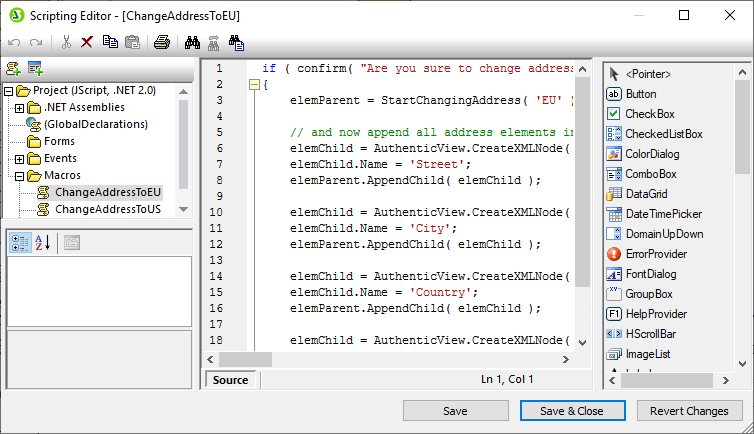Expand the Events folder node
The image size is (754, 434).
click(21, 158)
